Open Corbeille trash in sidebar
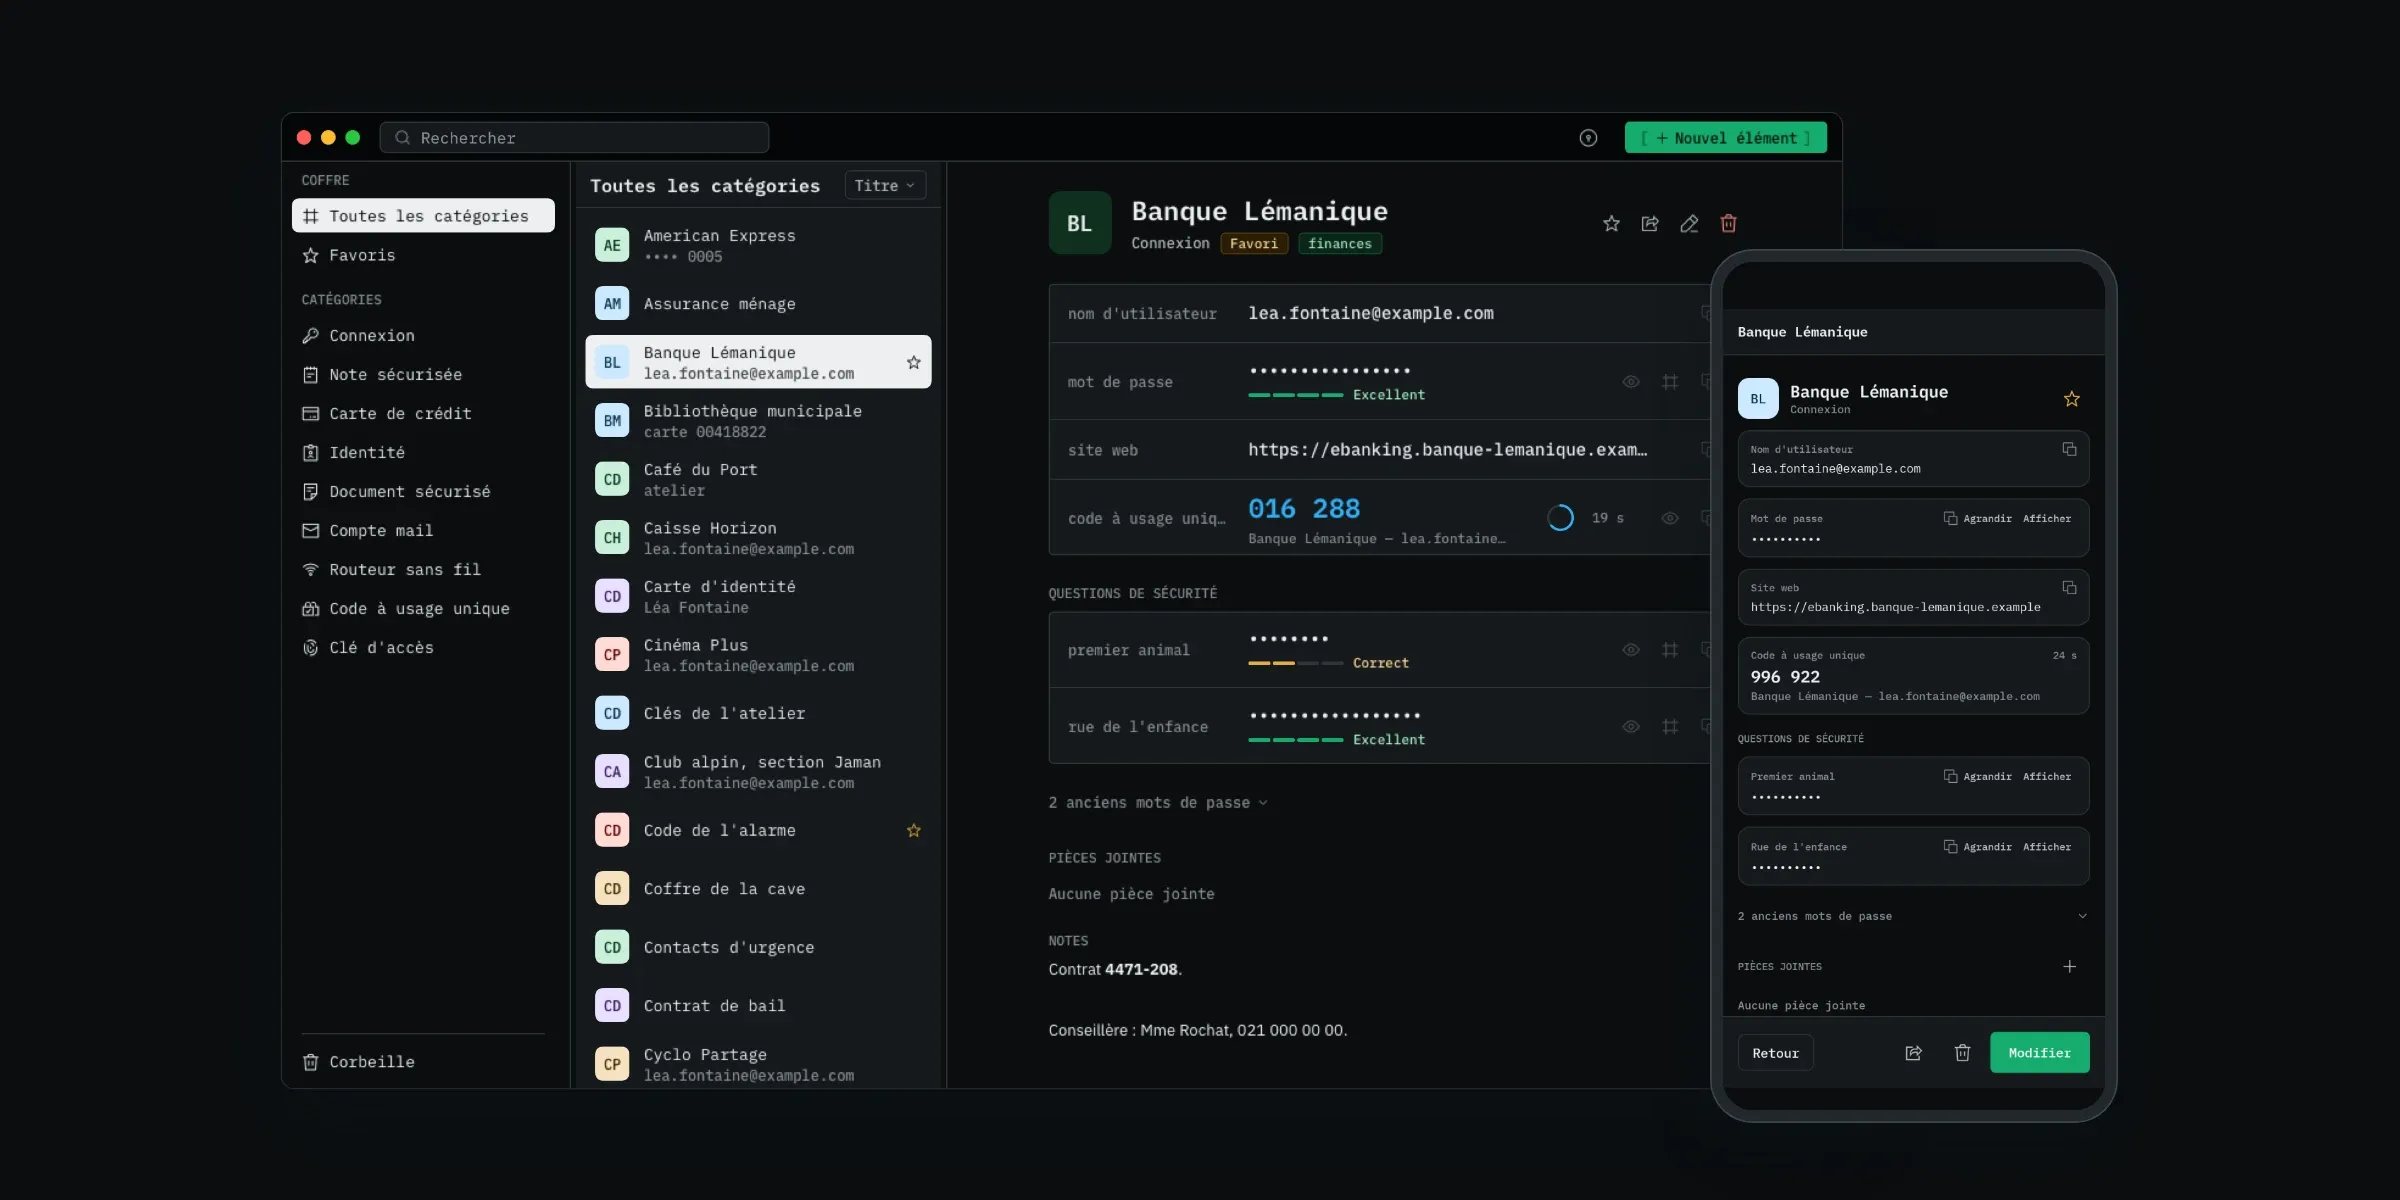Image resolution: width=2400 pixels, height=1200 pixels. pos(423,1062)
